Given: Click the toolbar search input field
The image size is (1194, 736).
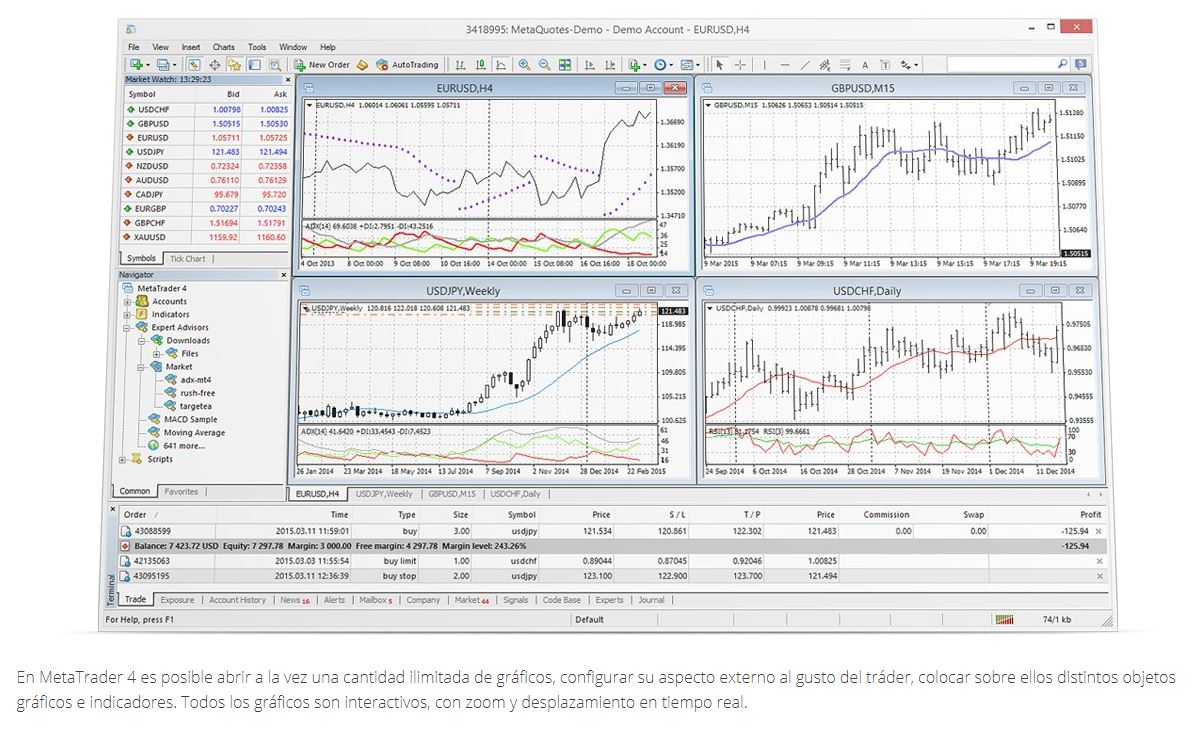Looking at the screenshot, I should point(999,65).
